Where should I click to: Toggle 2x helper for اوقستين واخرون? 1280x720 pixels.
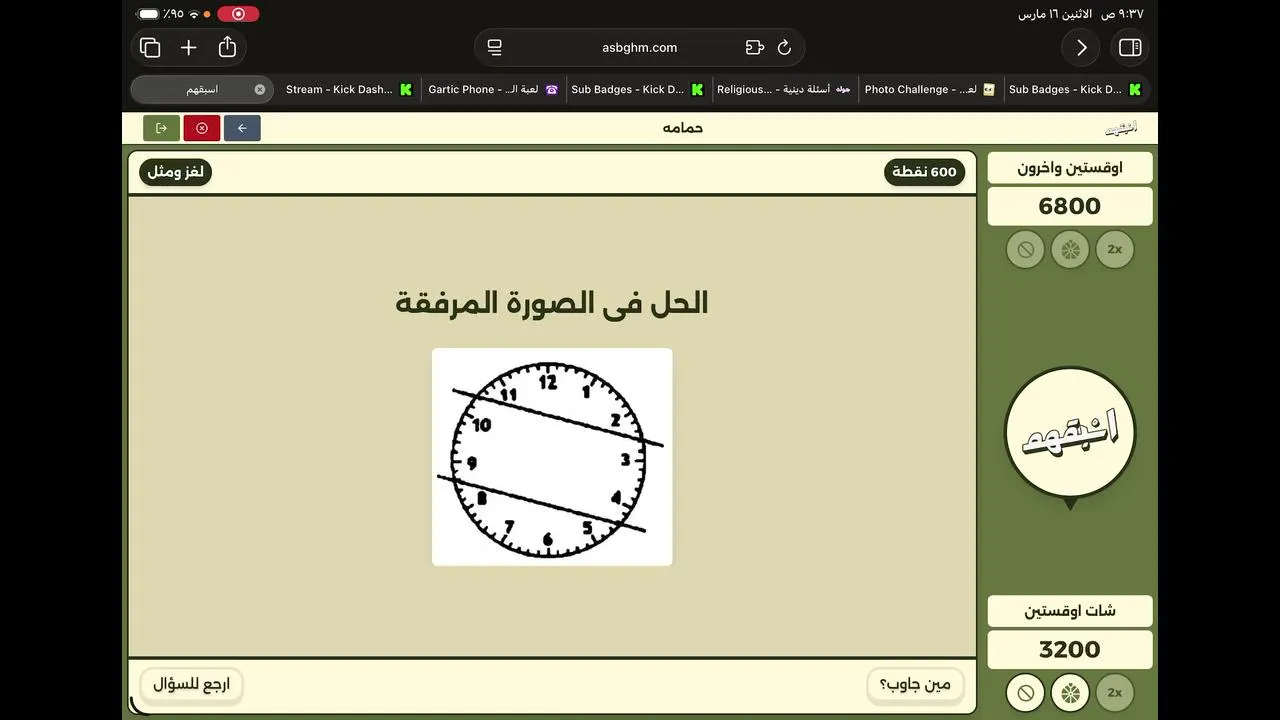pyautogui.click(x=1115, y=249)
